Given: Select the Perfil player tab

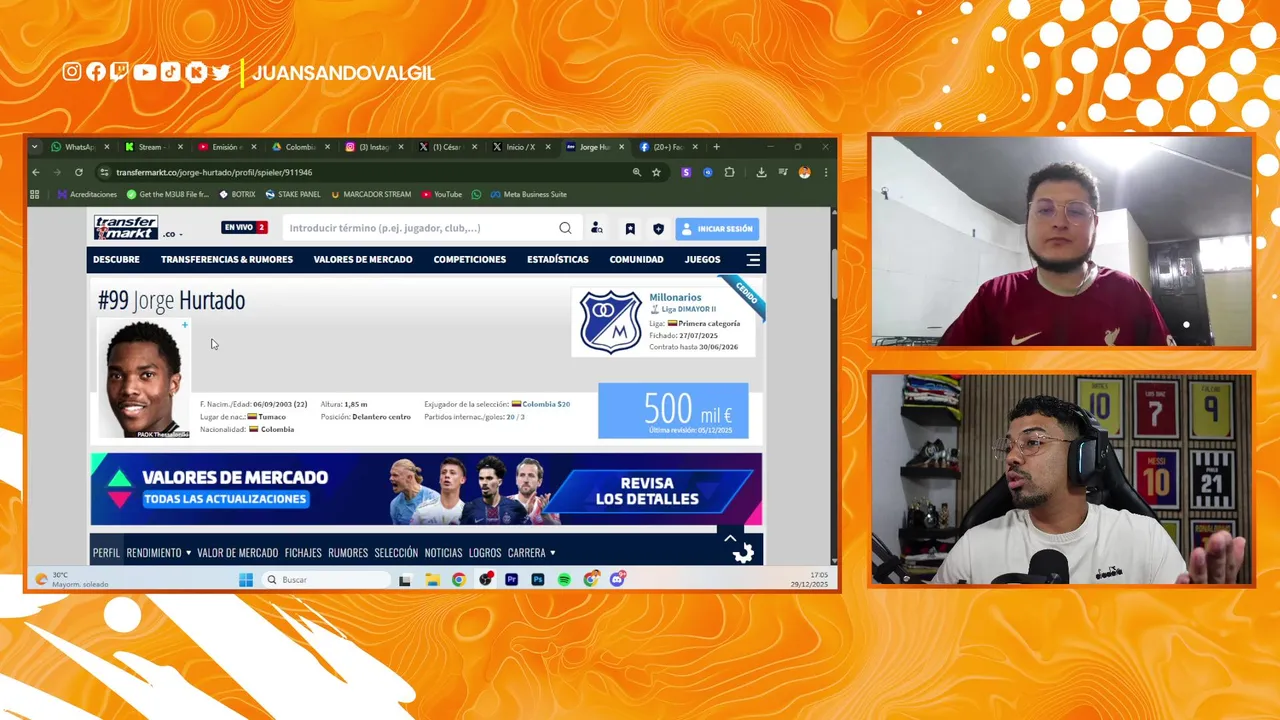Looking at the screenshot, I should point(106,553).
